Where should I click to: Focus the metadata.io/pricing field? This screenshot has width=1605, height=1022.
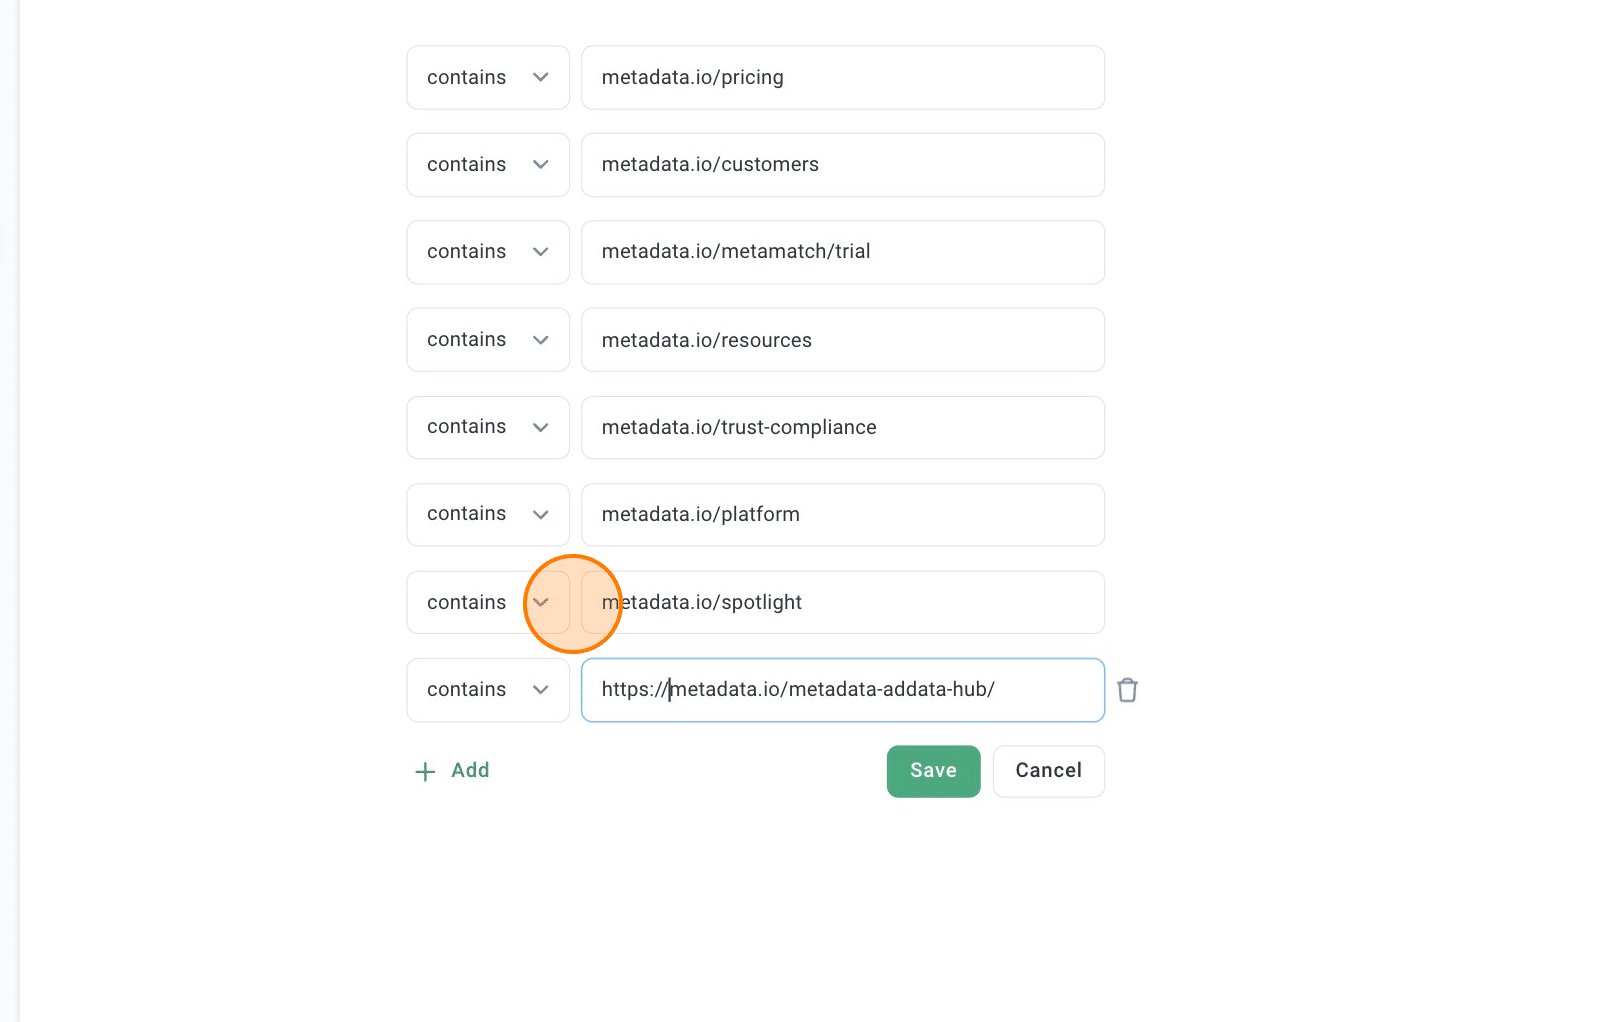click(843, 78)
